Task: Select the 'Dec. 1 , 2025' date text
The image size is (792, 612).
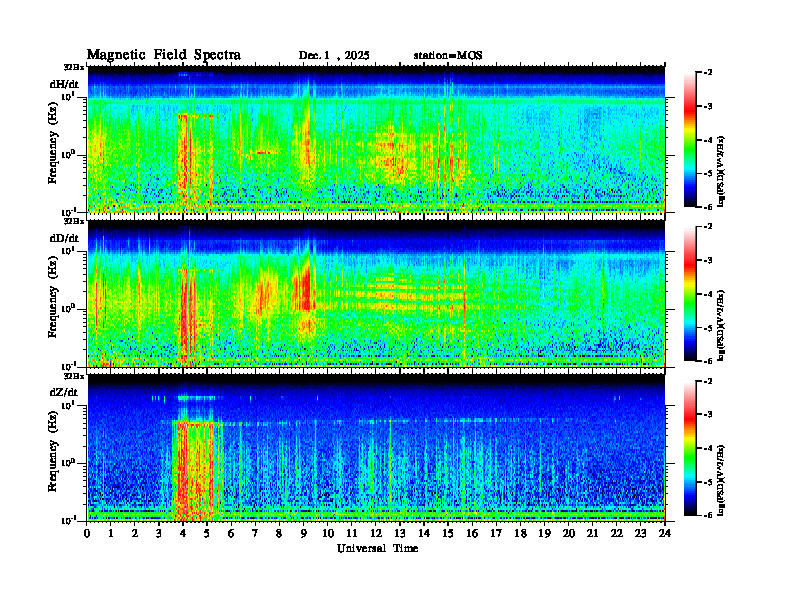Action: coord(334,56)
